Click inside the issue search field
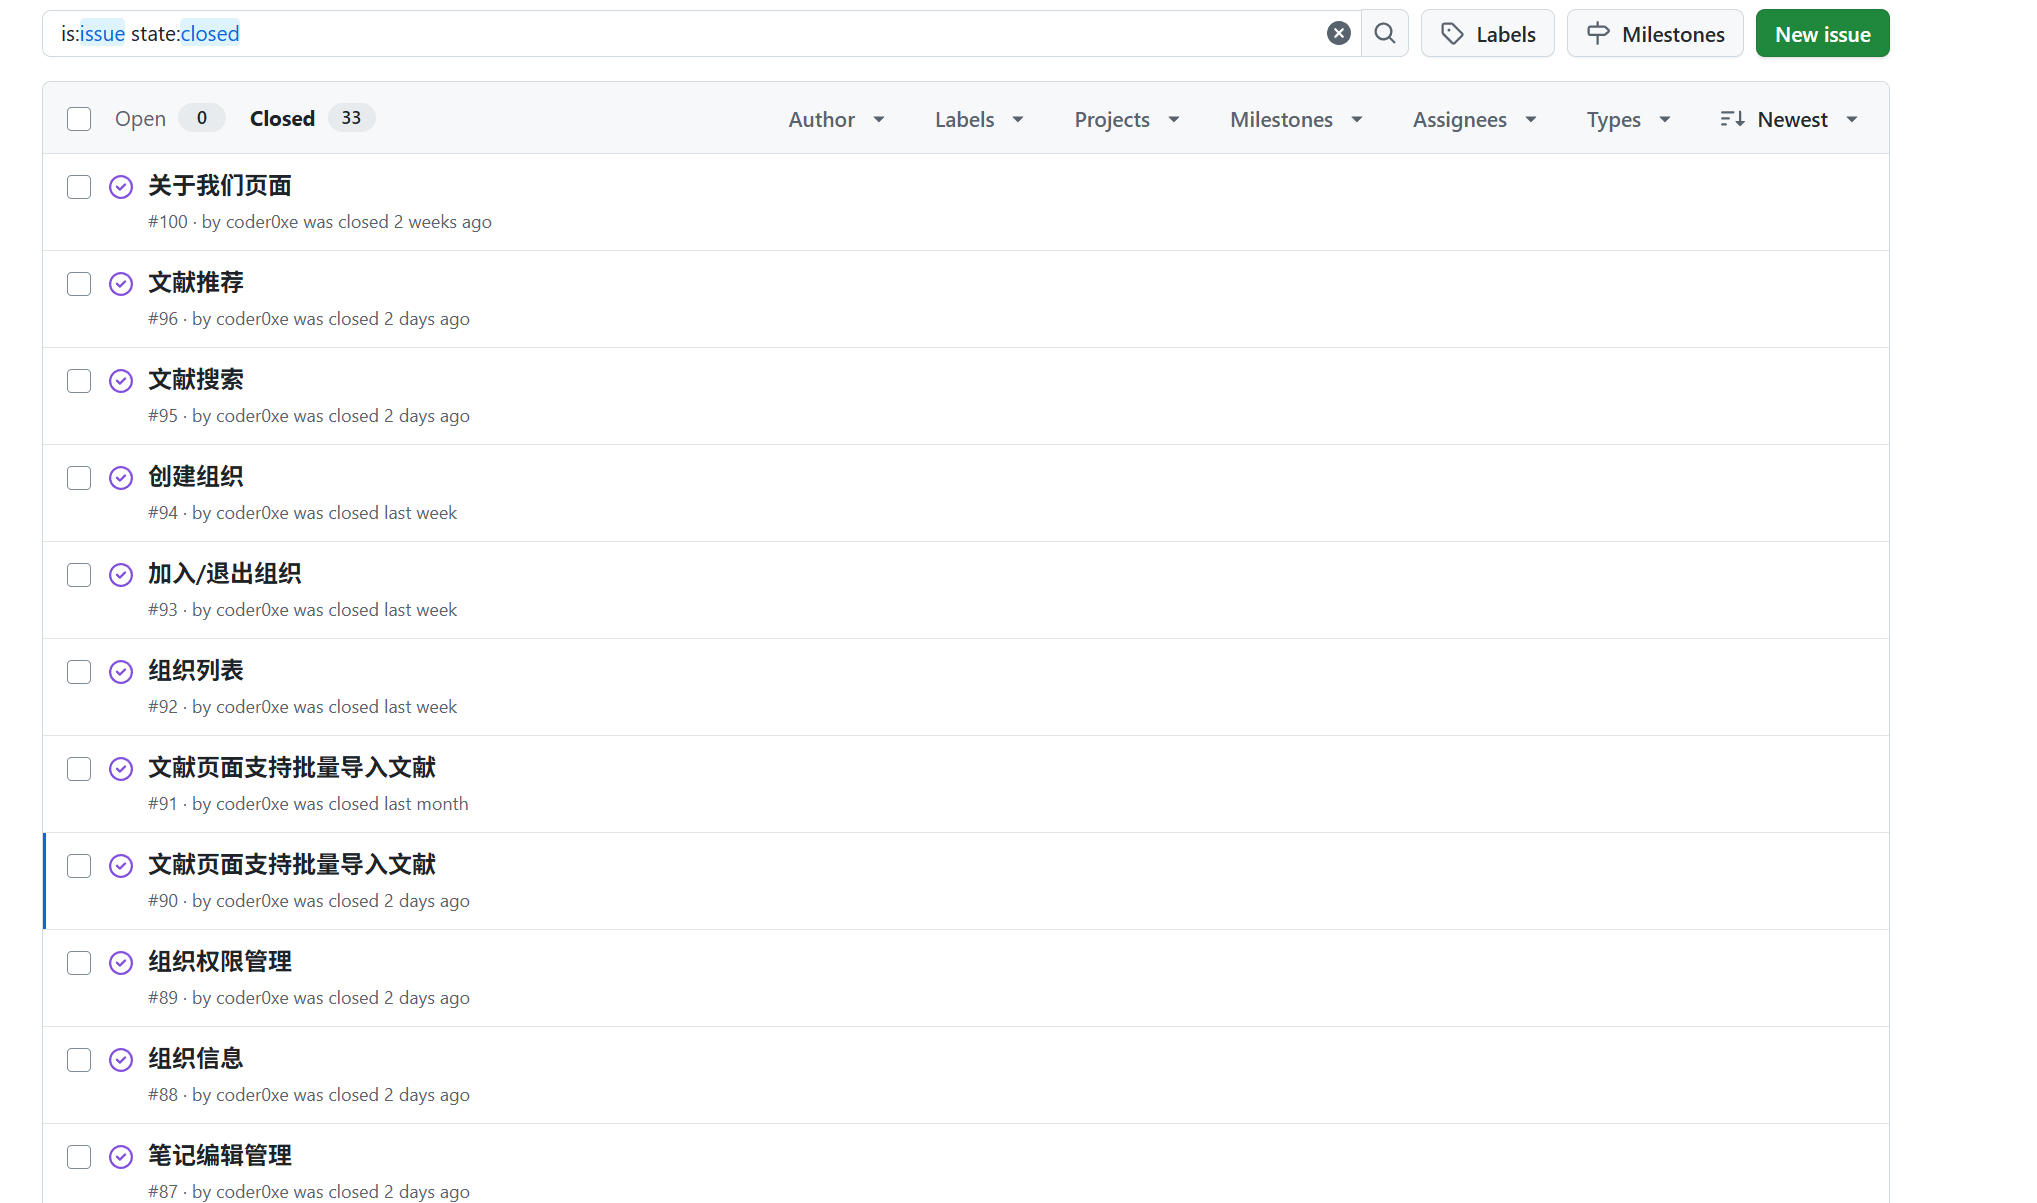2037x1203 pixels. click(x=700, y=34)
